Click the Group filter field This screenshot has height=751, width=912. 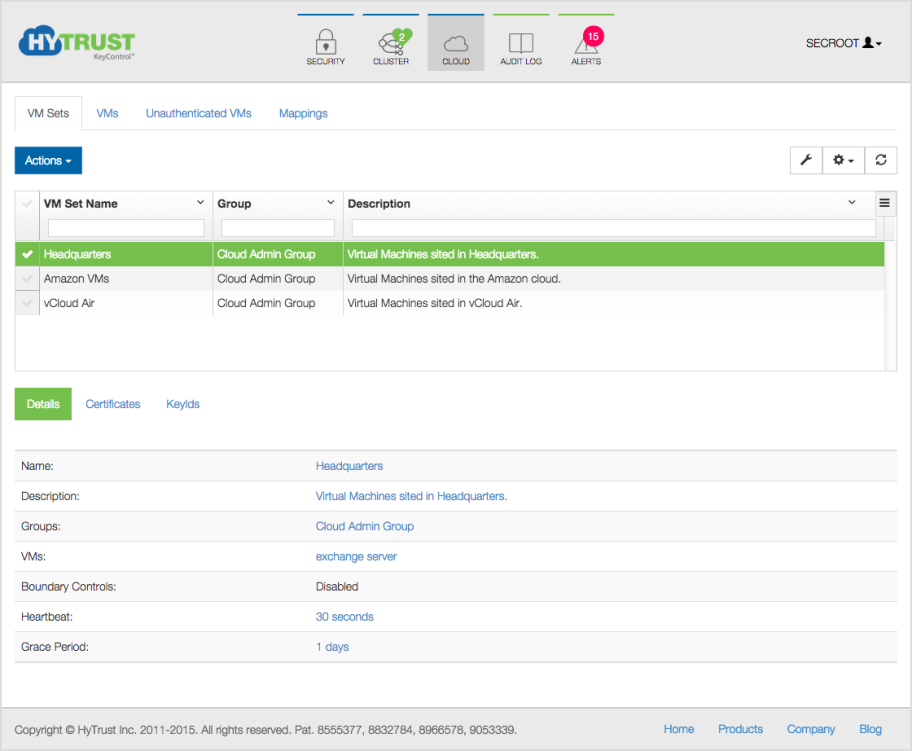click(278, 227)
